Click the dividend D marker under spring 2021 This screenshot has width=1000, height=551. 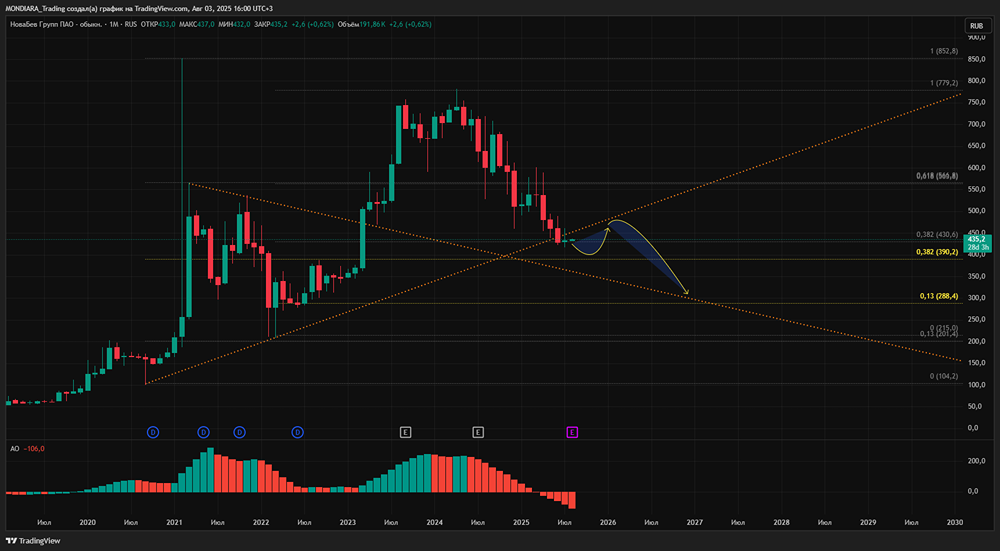click(203, 432)
